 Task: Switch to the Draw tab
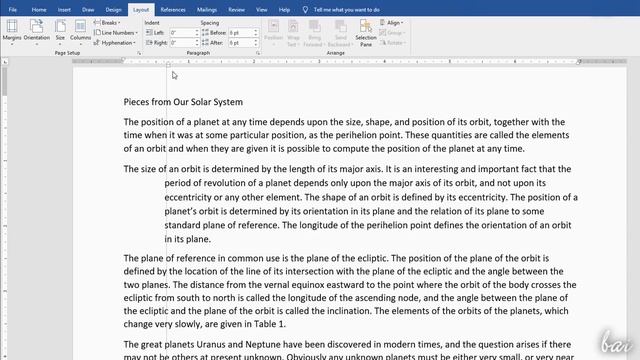[88, 9]
